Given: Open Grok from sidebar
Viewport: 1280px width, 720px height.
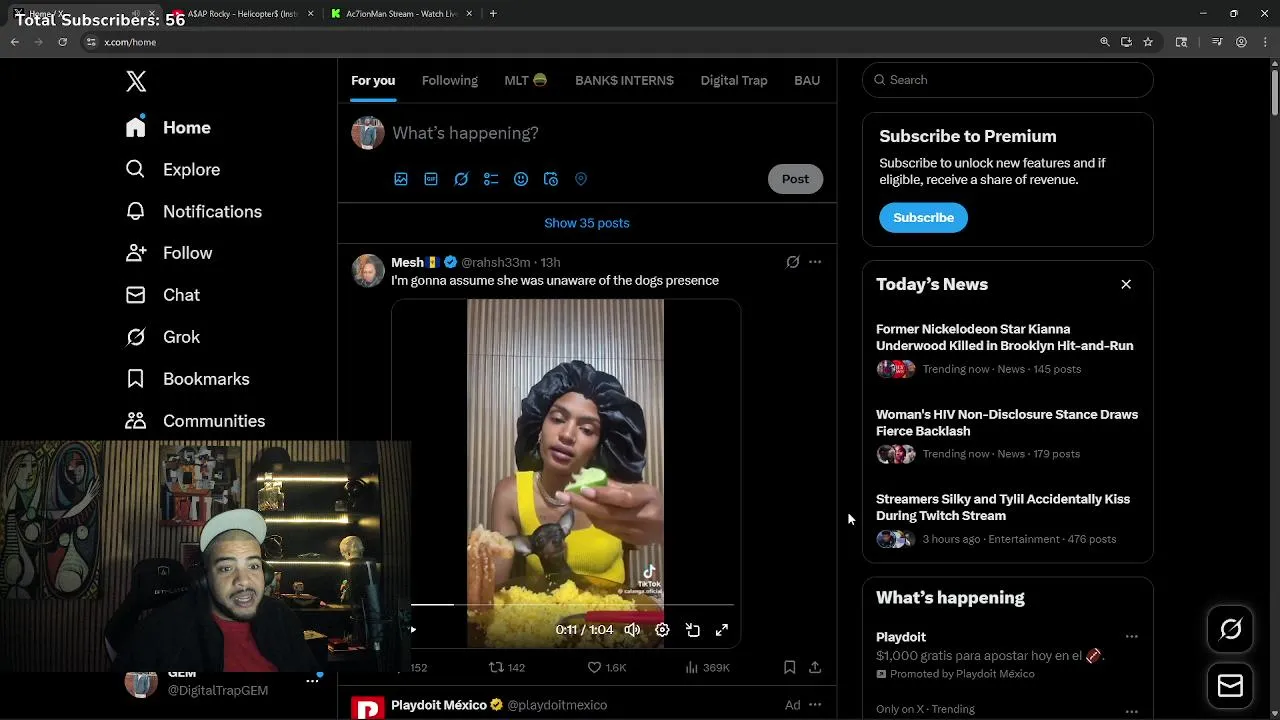Looking at the screenshot, I should [x=162, y=337].
